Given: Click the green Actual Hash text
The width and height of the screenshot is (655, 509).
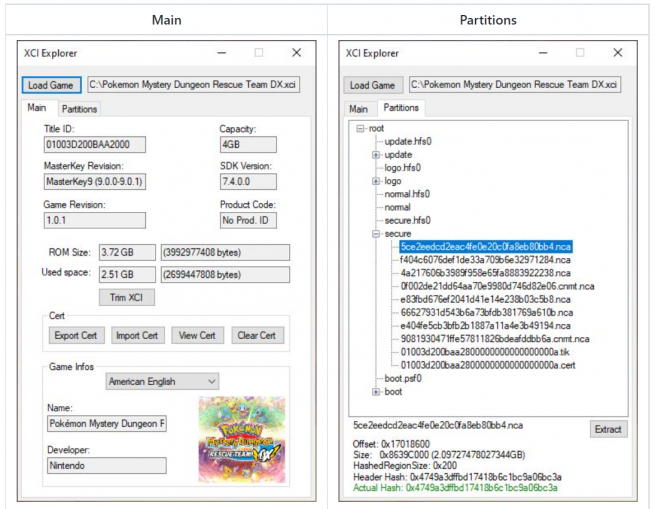Looking at the screenshot, I should point(455,488).
